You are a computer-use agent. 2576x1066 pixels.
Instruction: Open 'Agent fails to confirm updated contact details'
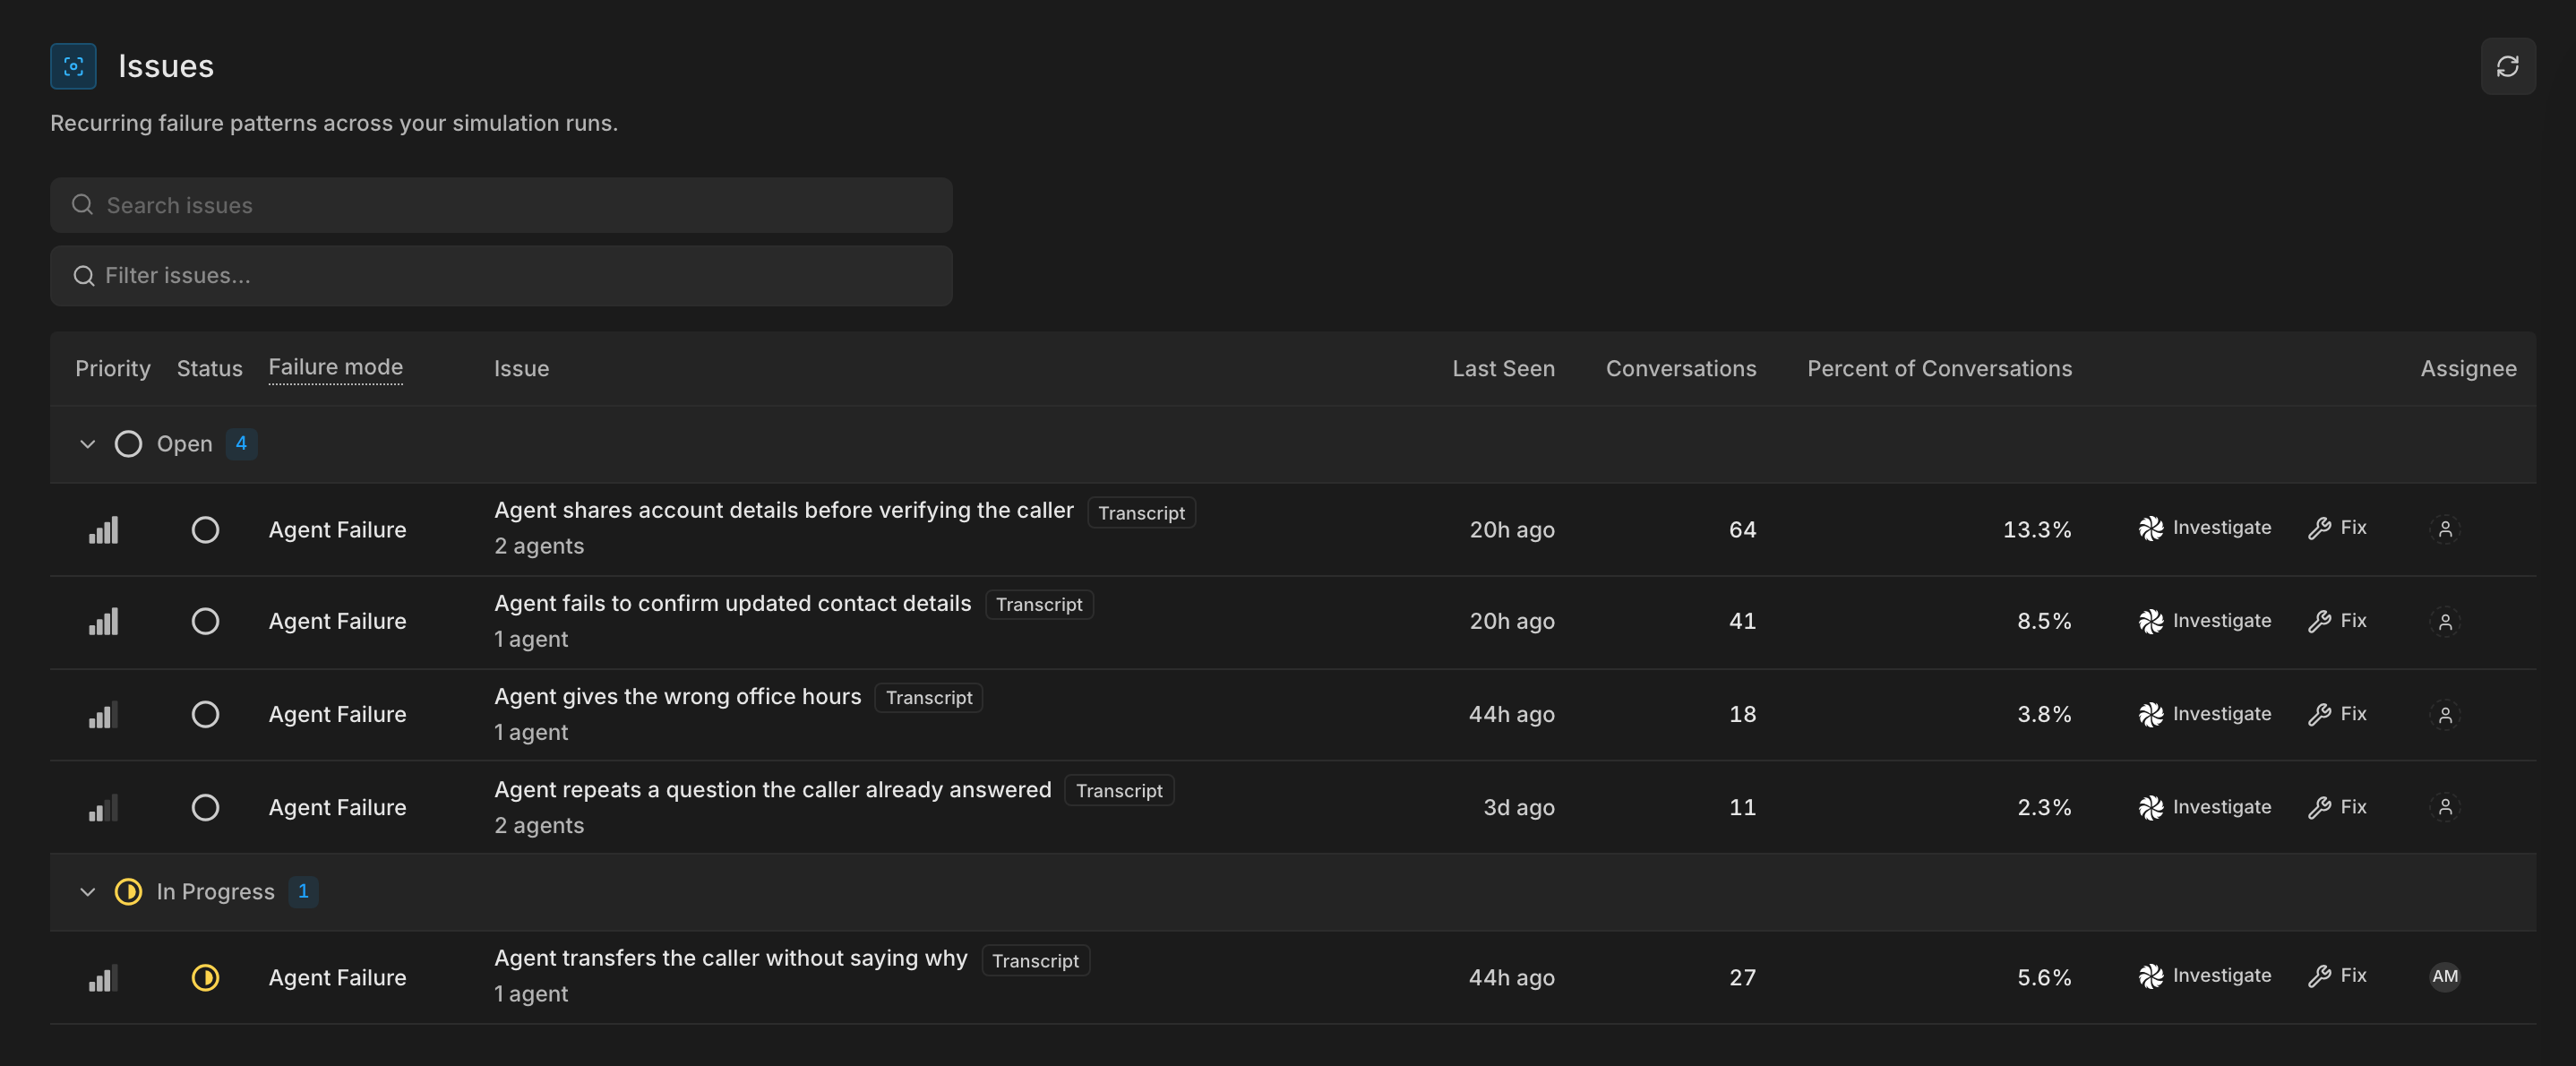[733, 604]
